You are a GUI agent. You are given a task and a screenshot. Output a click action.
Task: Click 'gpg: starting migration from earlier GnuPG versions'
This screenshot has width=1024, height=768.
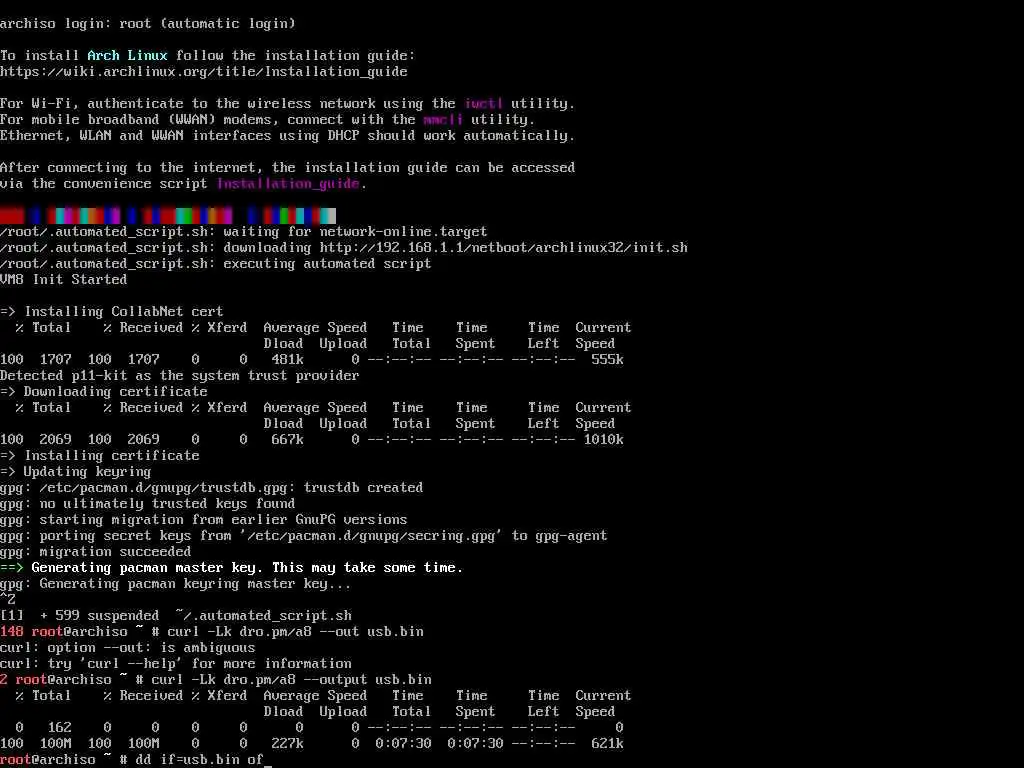[204, 520]
